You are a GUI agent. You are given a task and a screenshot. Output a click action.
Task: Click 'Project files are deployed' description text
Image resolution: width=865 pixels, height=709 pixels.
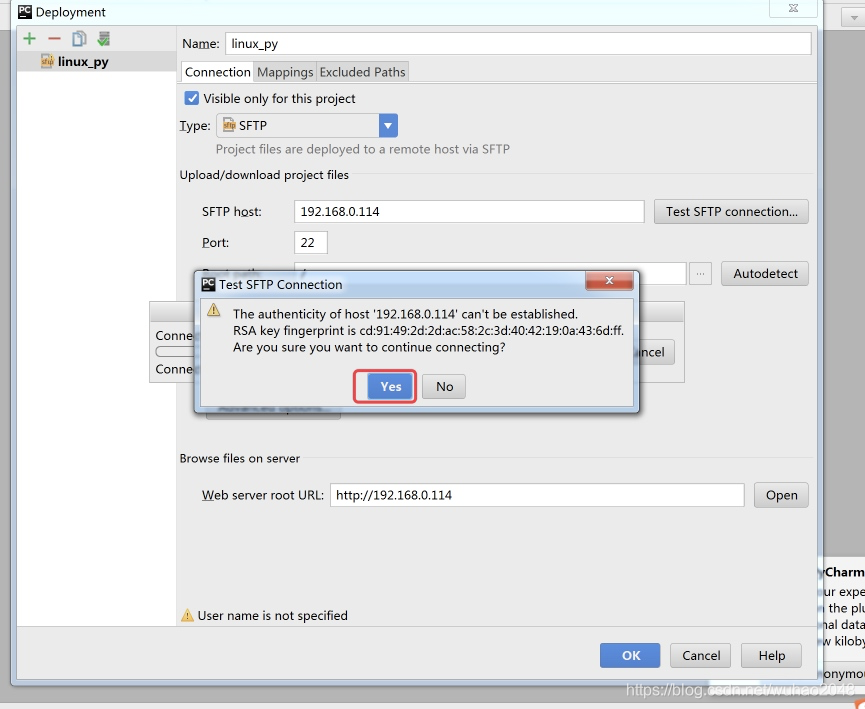point(362,150)
